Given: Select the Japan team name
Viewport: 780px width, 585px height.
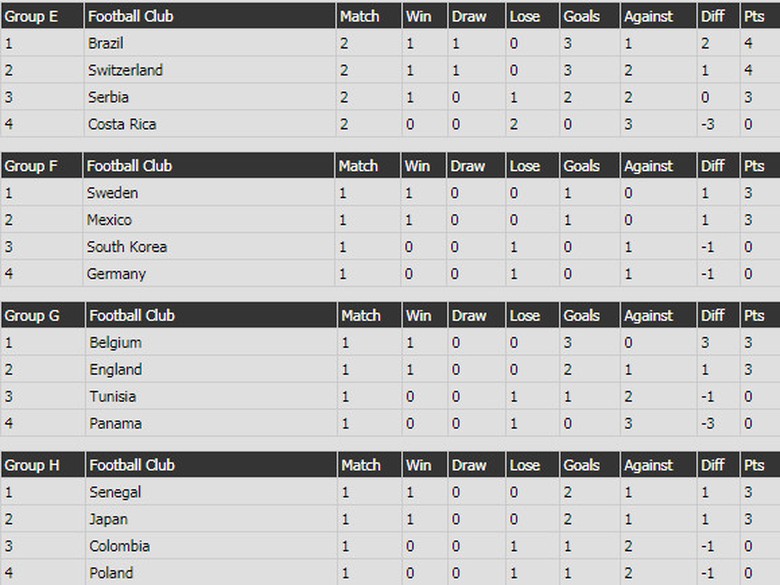Looking at the screenshot, I should pos(108,520).
